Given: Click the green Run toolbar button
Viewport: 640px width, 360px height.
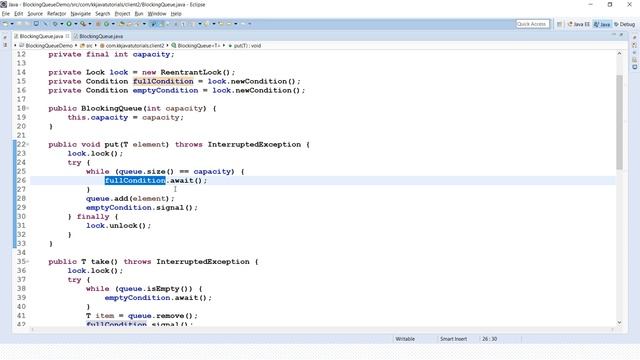Looking at the screenshot, I should pyautogui.click(x=69, y=24).
